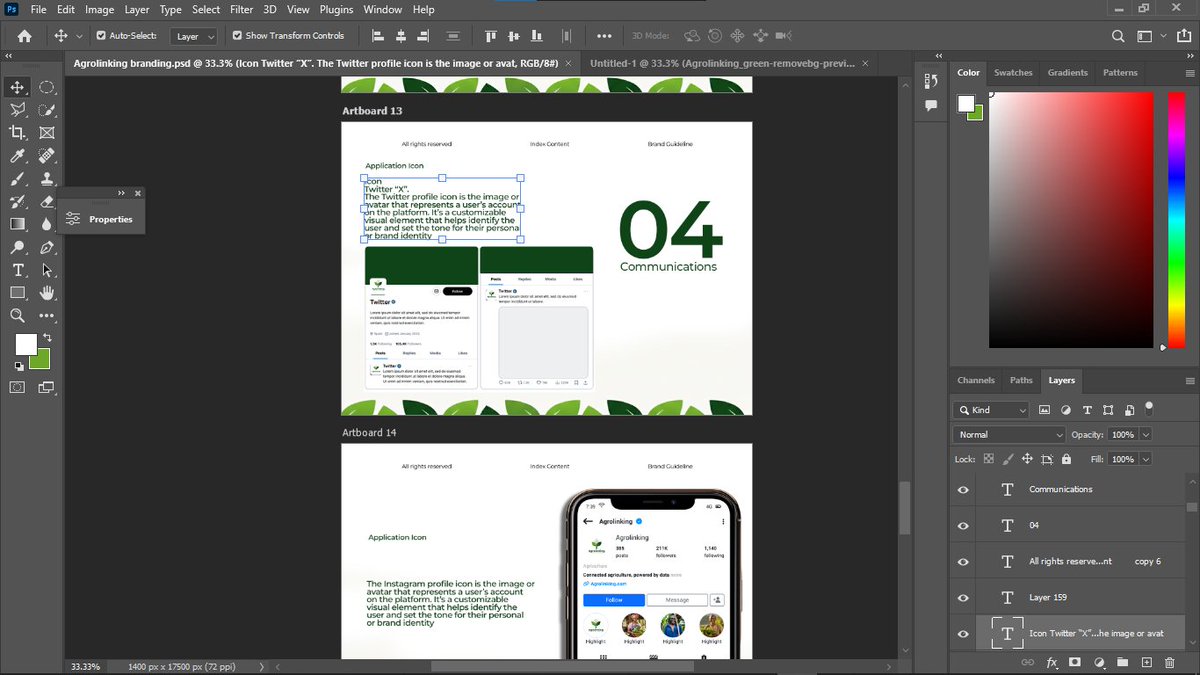The width and height of the screenshot is (1200, 675).
Task: Toggle layer filtering switch on
Action: coord(1149,408)
